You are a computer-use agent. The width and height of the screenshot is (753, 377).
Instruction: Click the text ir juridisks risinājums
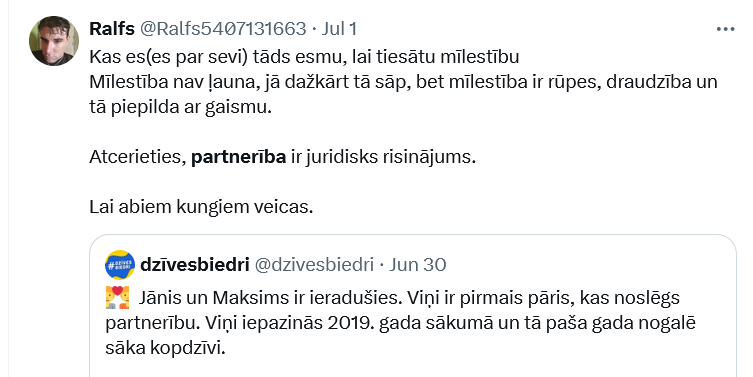[x=383, y=157]
